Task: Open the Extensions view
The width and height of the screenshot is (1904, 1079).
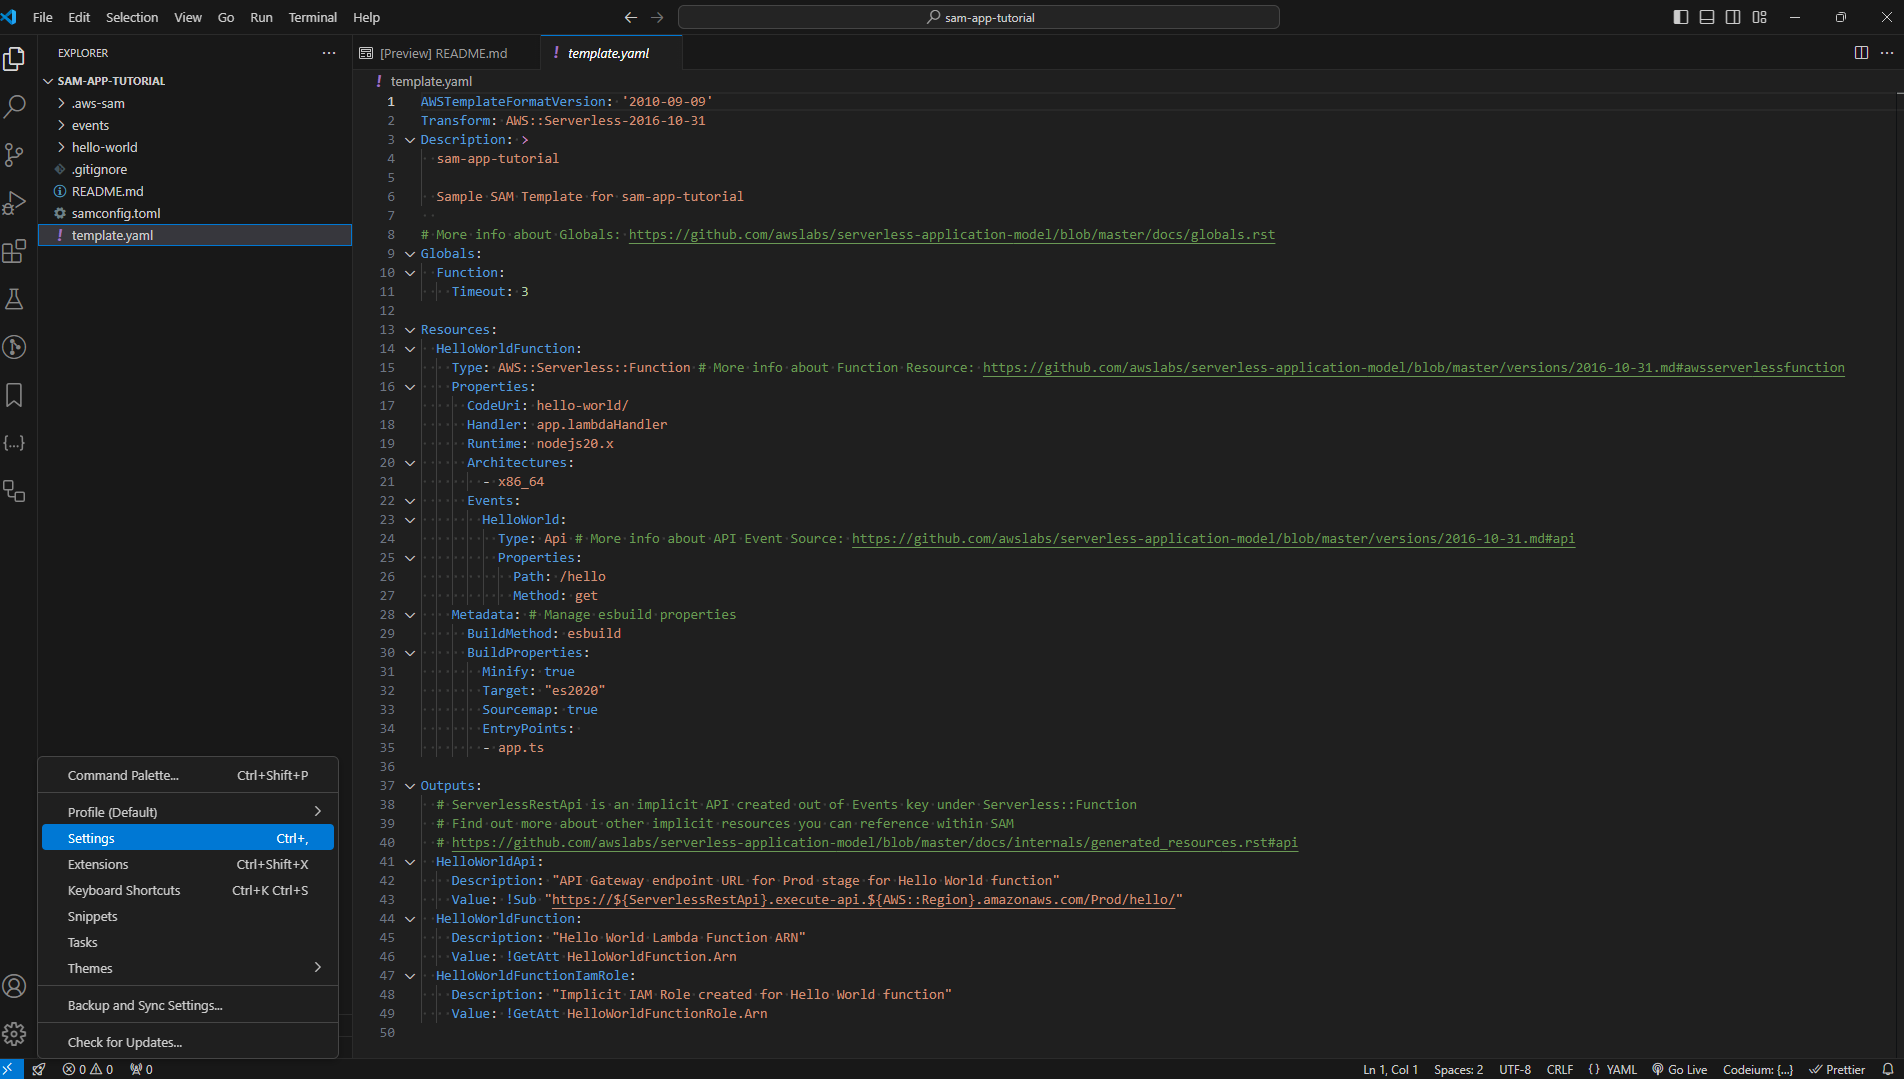Action: [x=15, y=251]
